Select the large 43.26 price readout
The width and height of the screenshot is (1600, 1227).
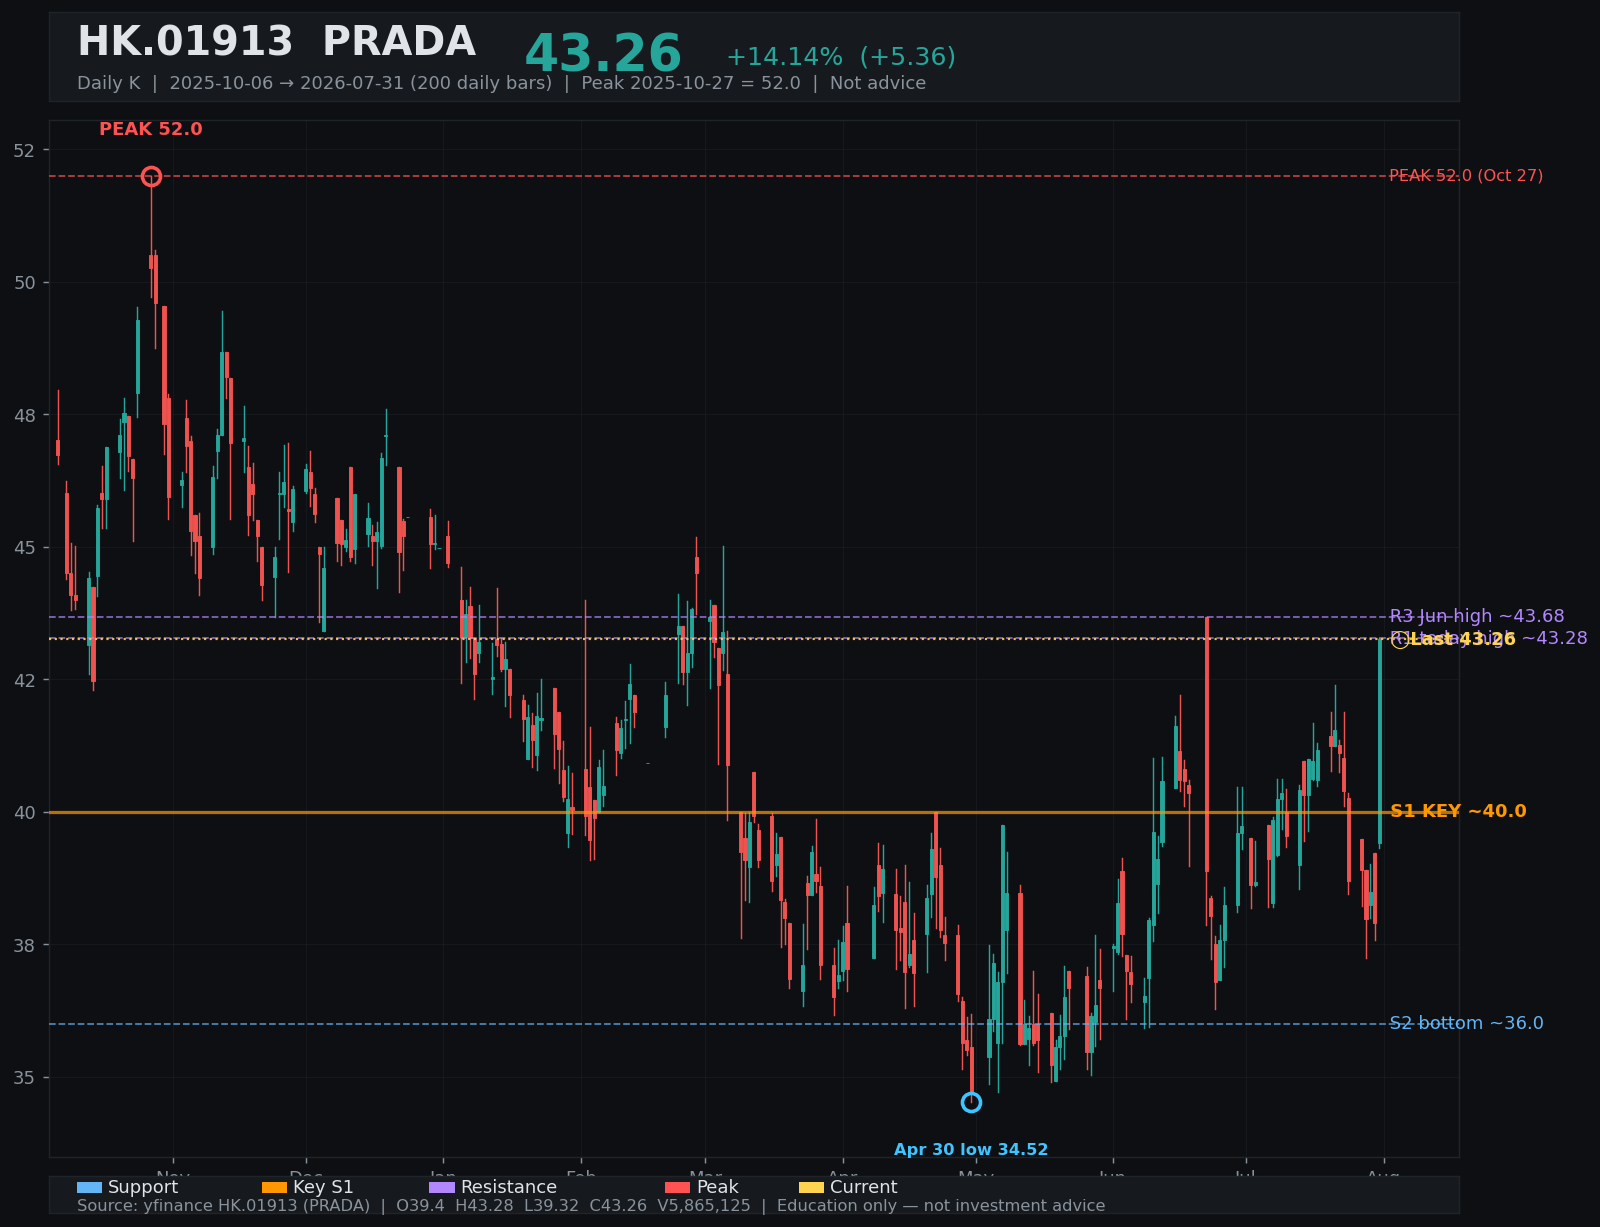coord(603,55)
